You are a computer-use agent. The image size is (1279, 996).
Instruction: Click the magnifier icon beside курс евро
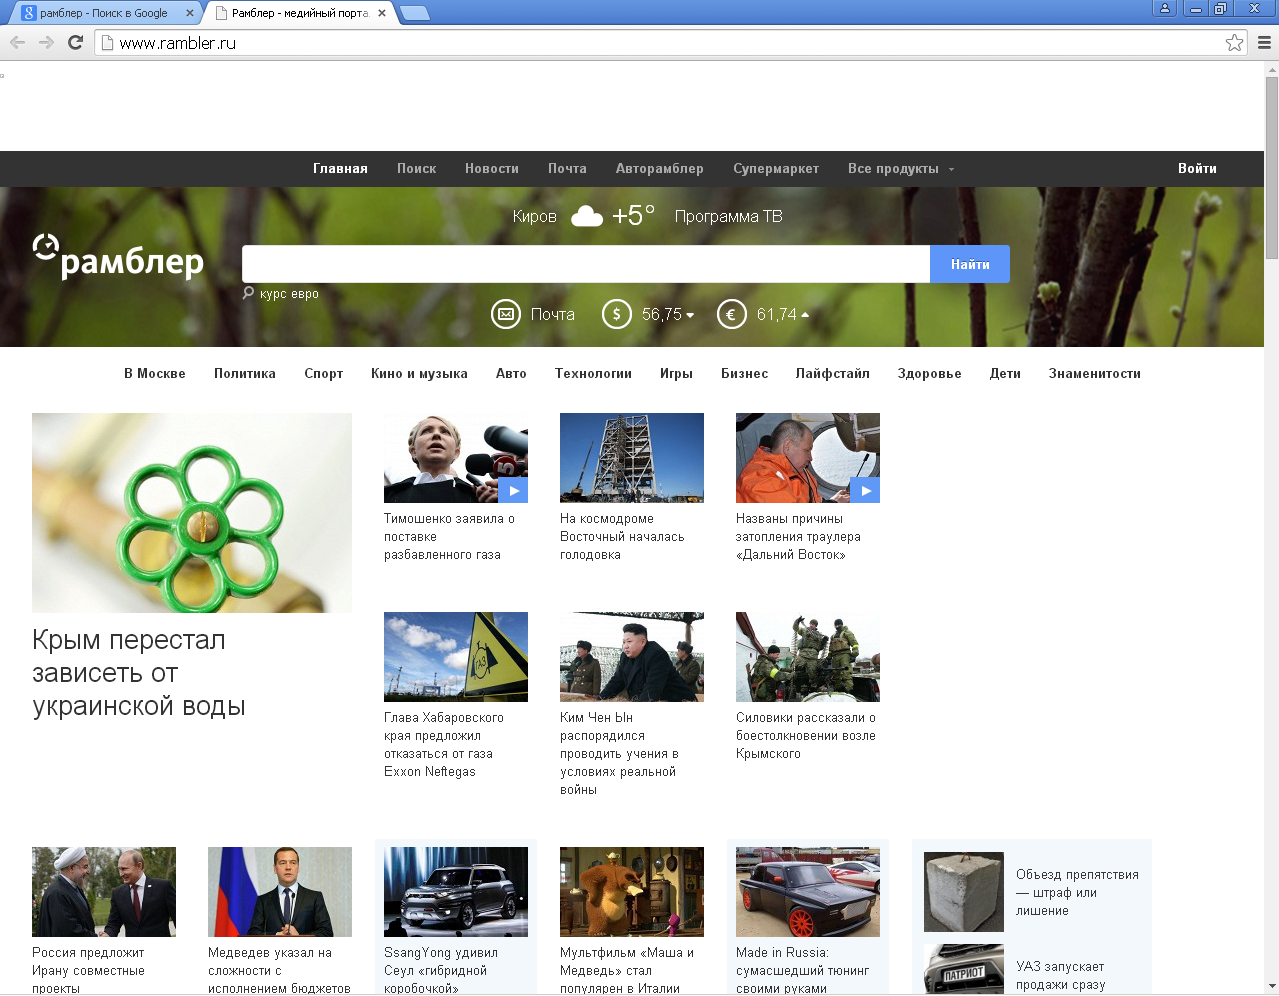tap(248, 293)
